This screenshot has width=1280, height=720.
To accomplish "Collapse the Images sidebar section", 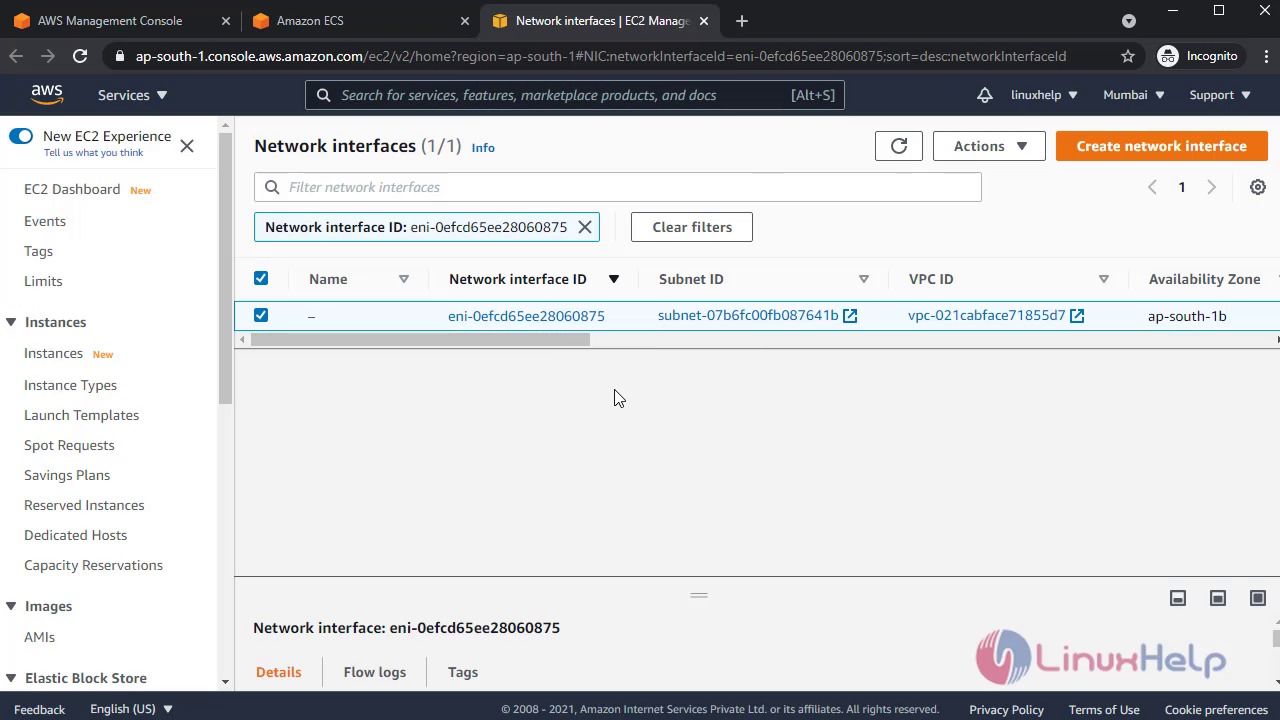I will [12, 606].
